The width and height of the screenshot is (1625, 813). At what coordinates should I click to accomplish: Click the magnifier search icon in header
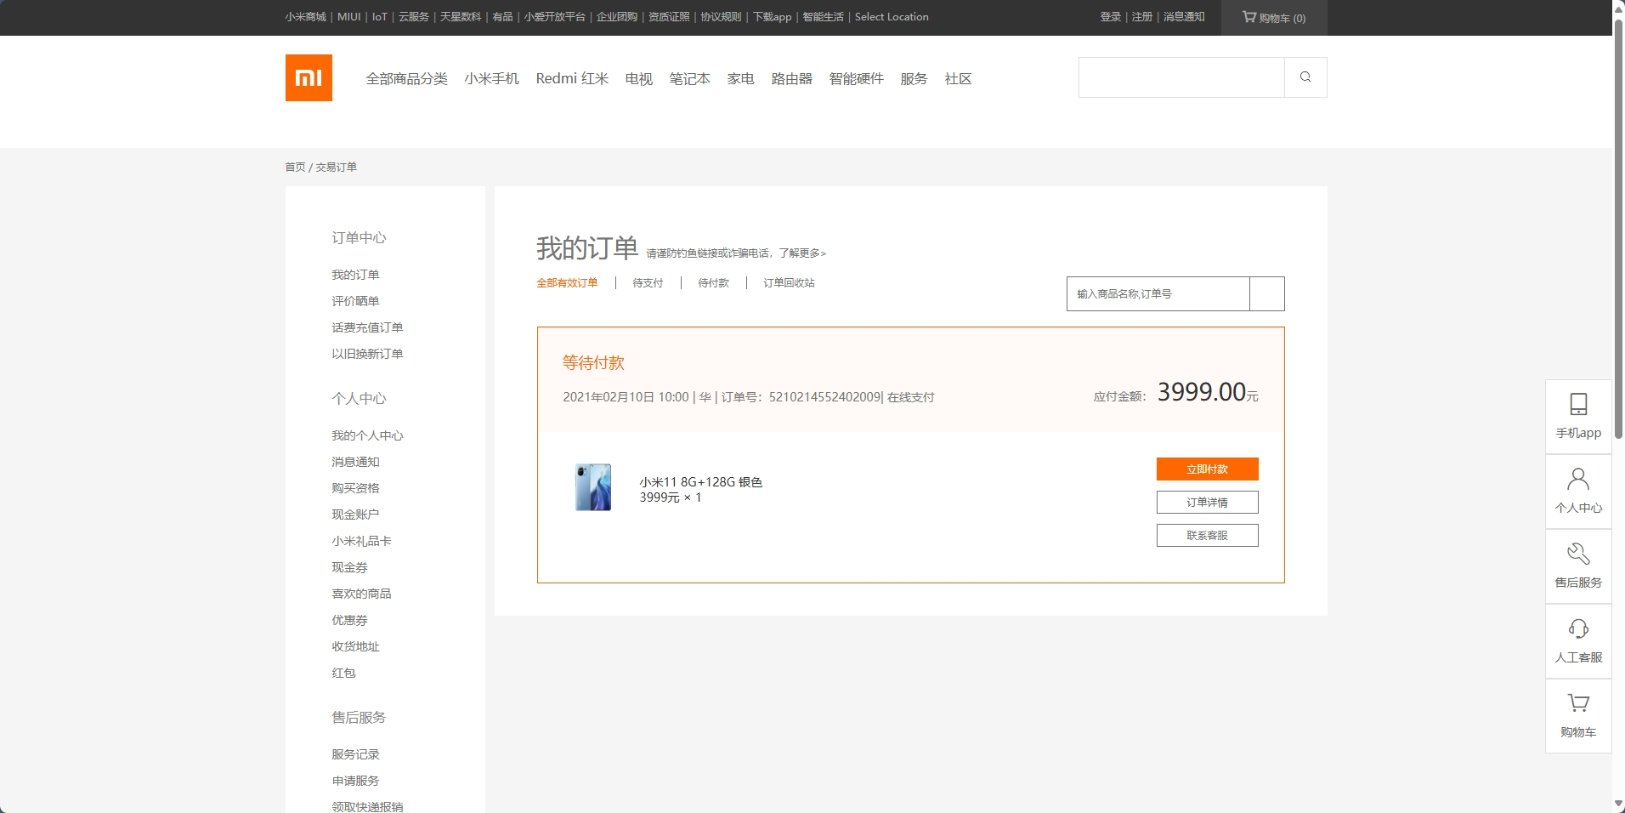[x=1305, y=77]
